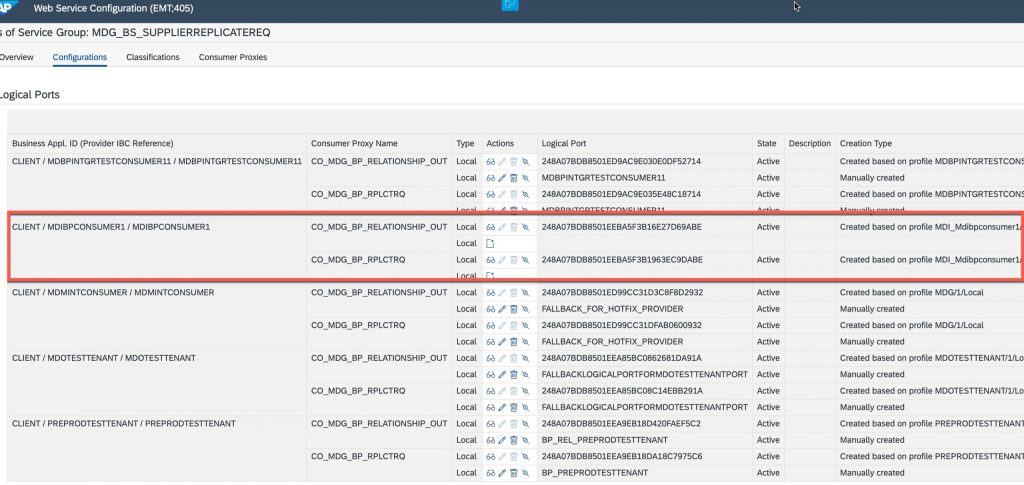
Task: Delete BP_REL_PREPRODTESTTENANT logical port
Action: pyautogui.click(x=513, y=439)
